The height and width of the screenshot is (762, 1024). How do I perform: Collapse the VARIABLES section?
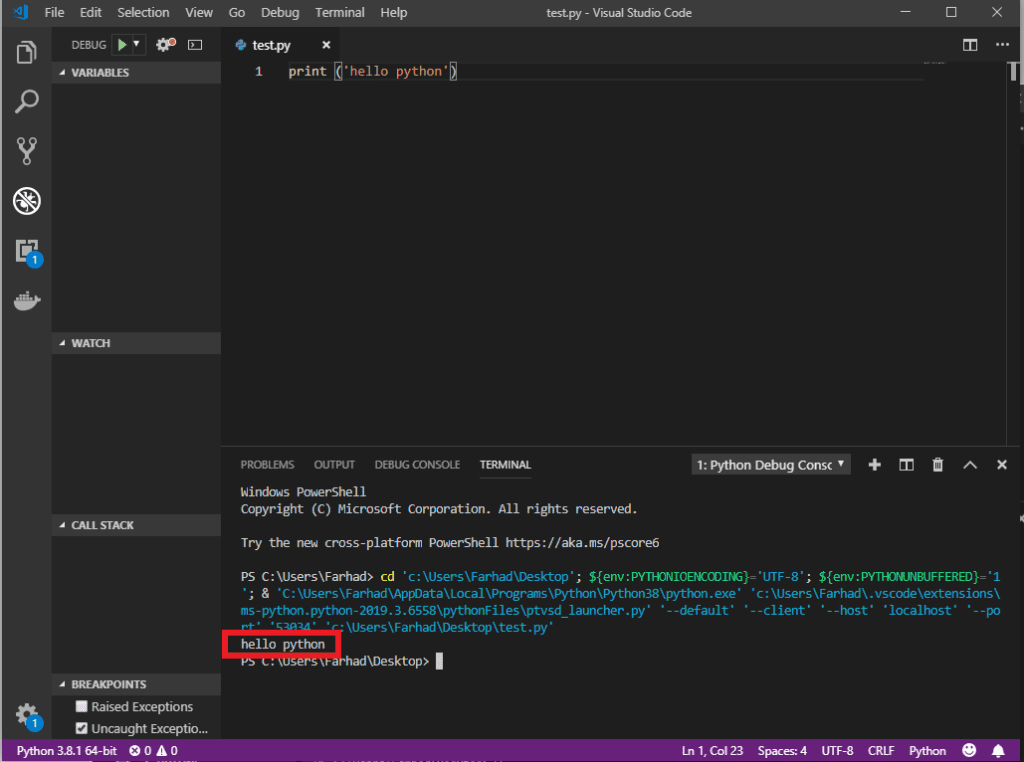(x=100, y=73)
